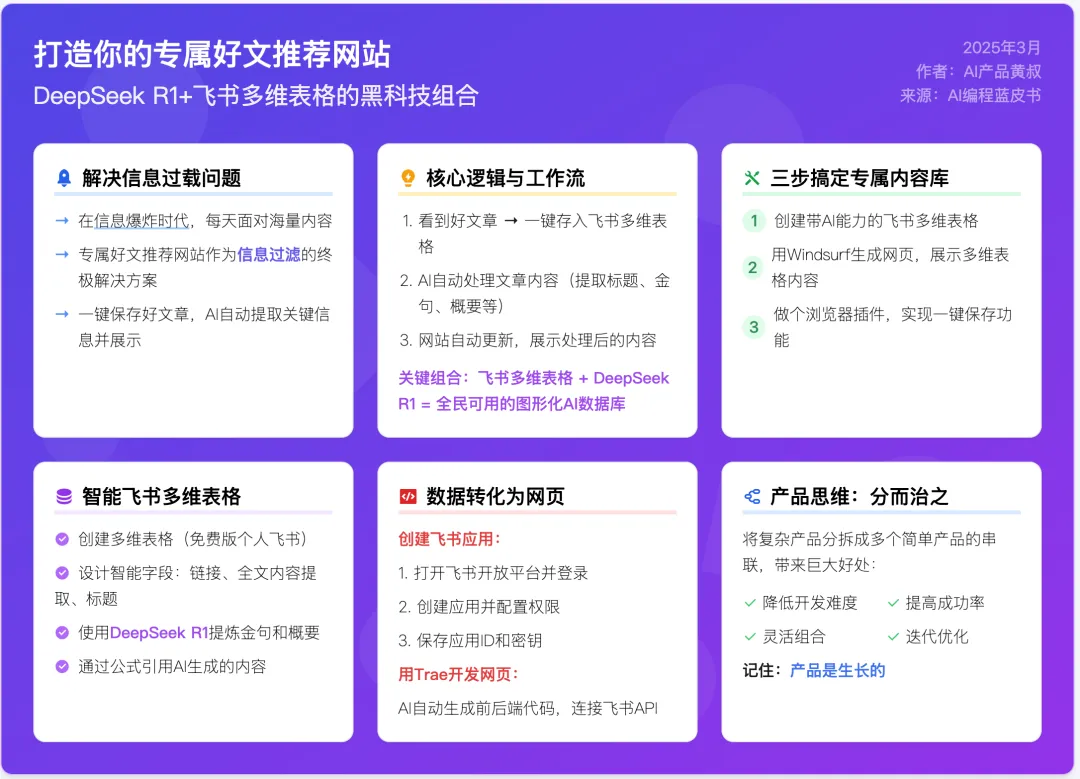Image resolution: width=1080 pixels, height=779 pixels.
Task: Click the 记住： label
Action: 762,671
